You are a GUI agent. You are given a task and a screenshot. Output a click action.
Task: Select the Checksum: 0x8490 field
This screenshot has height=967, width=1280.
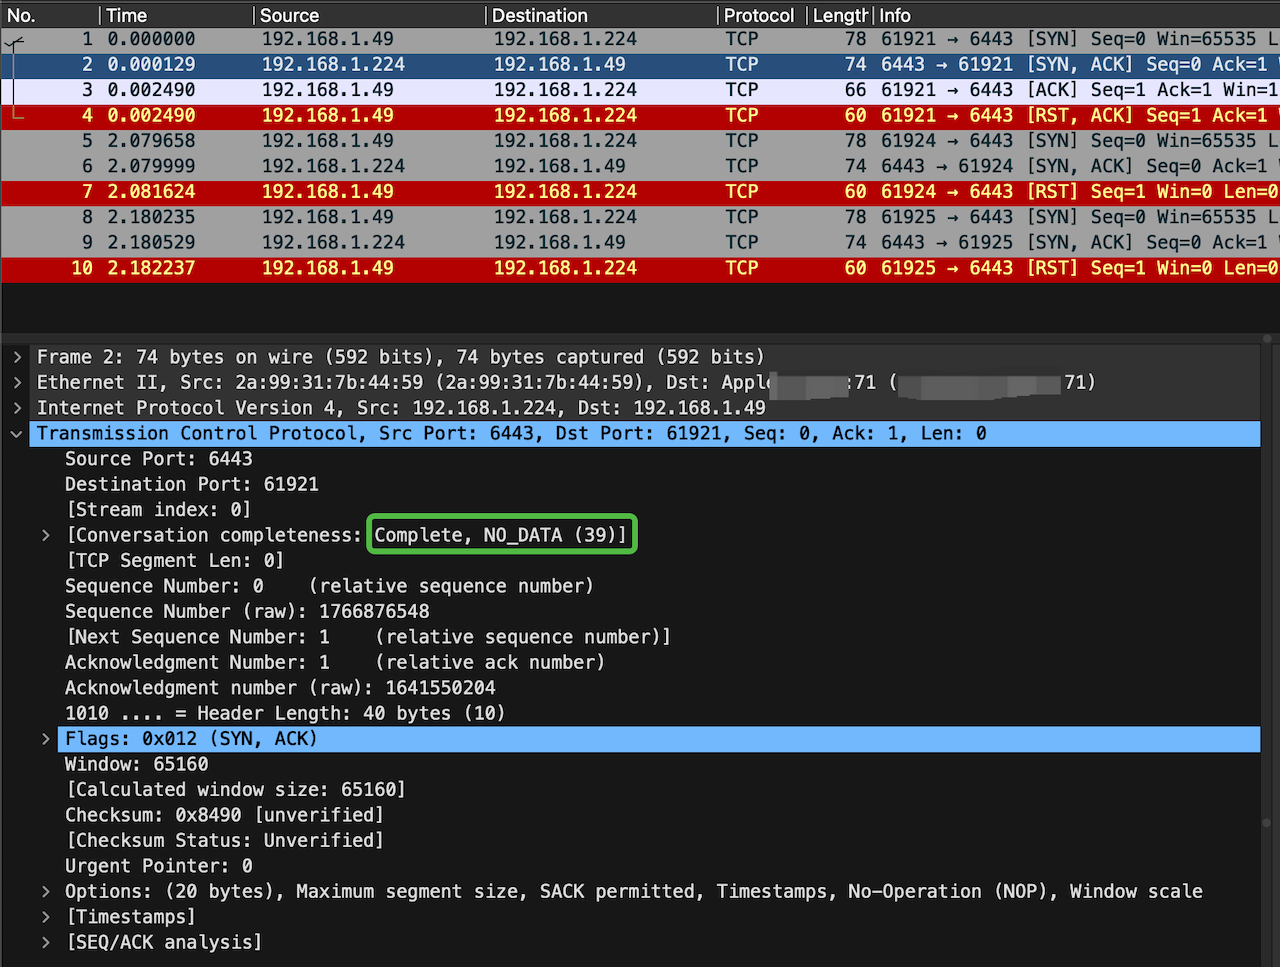(x=224, y=816)
